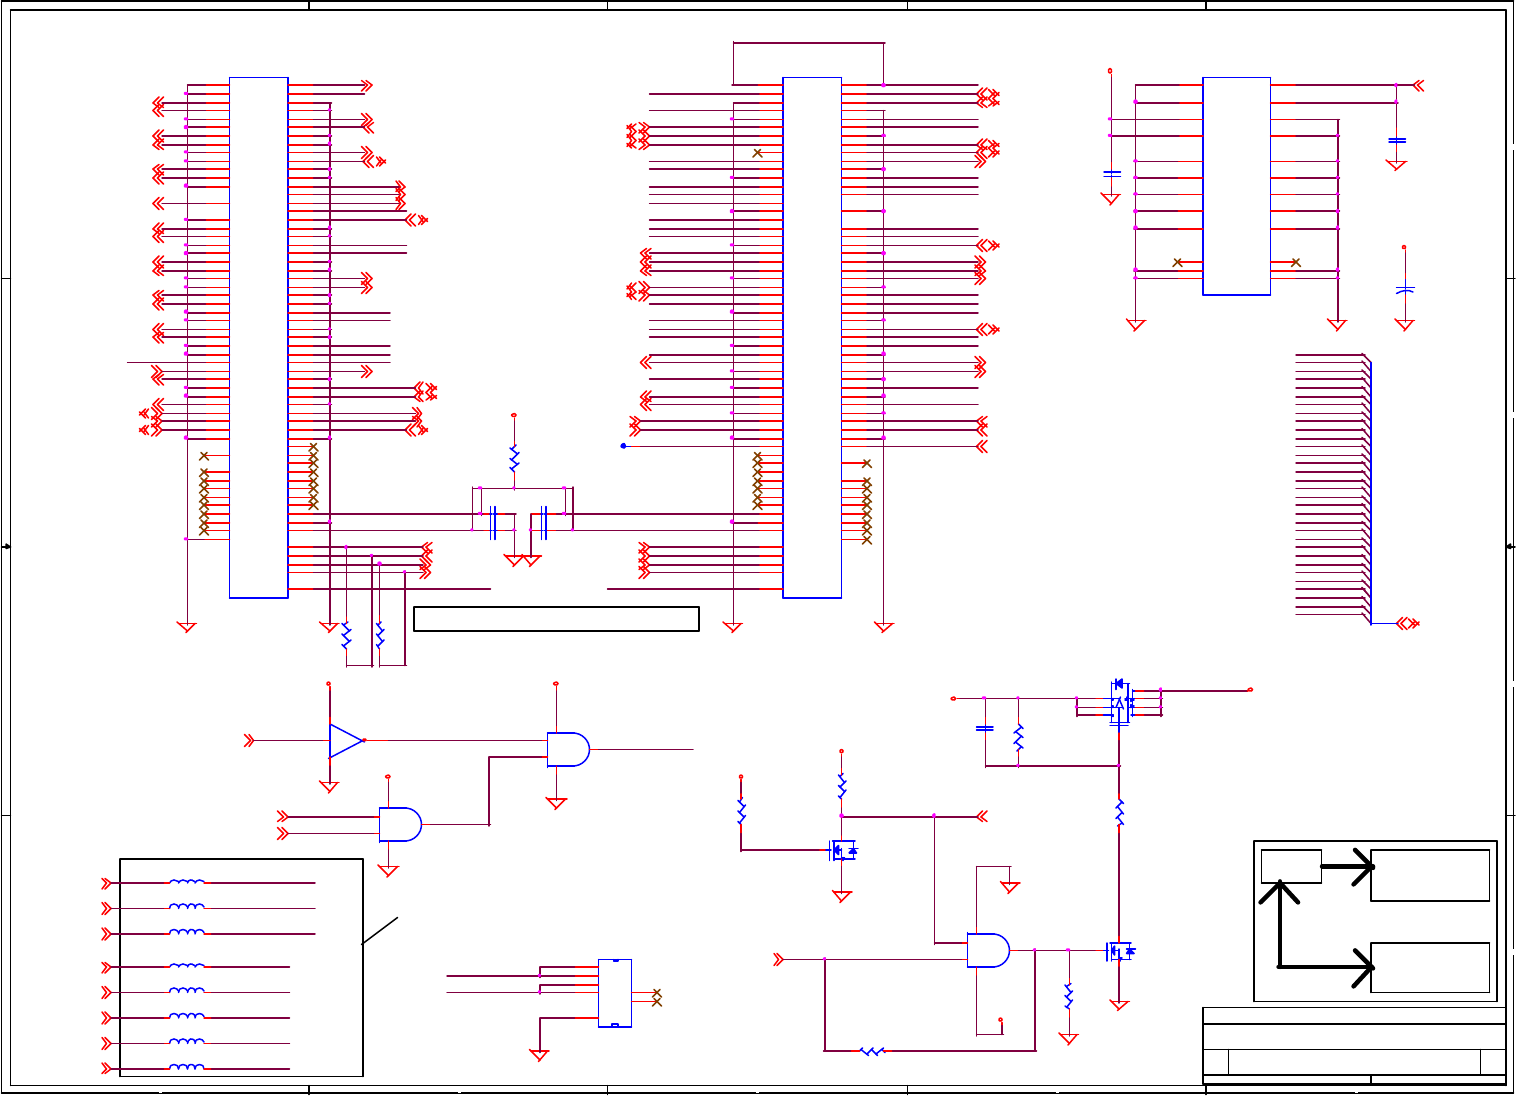Click the resistor above the two center capacitors
This screenshot has height=1096, width=1516.
tap(514, 458)
